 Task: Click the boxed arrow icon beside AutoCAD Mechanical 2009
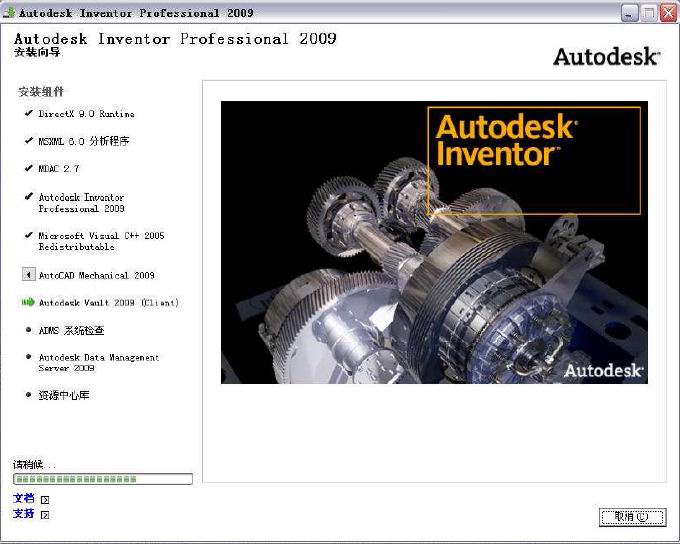[x=29, y=274]
